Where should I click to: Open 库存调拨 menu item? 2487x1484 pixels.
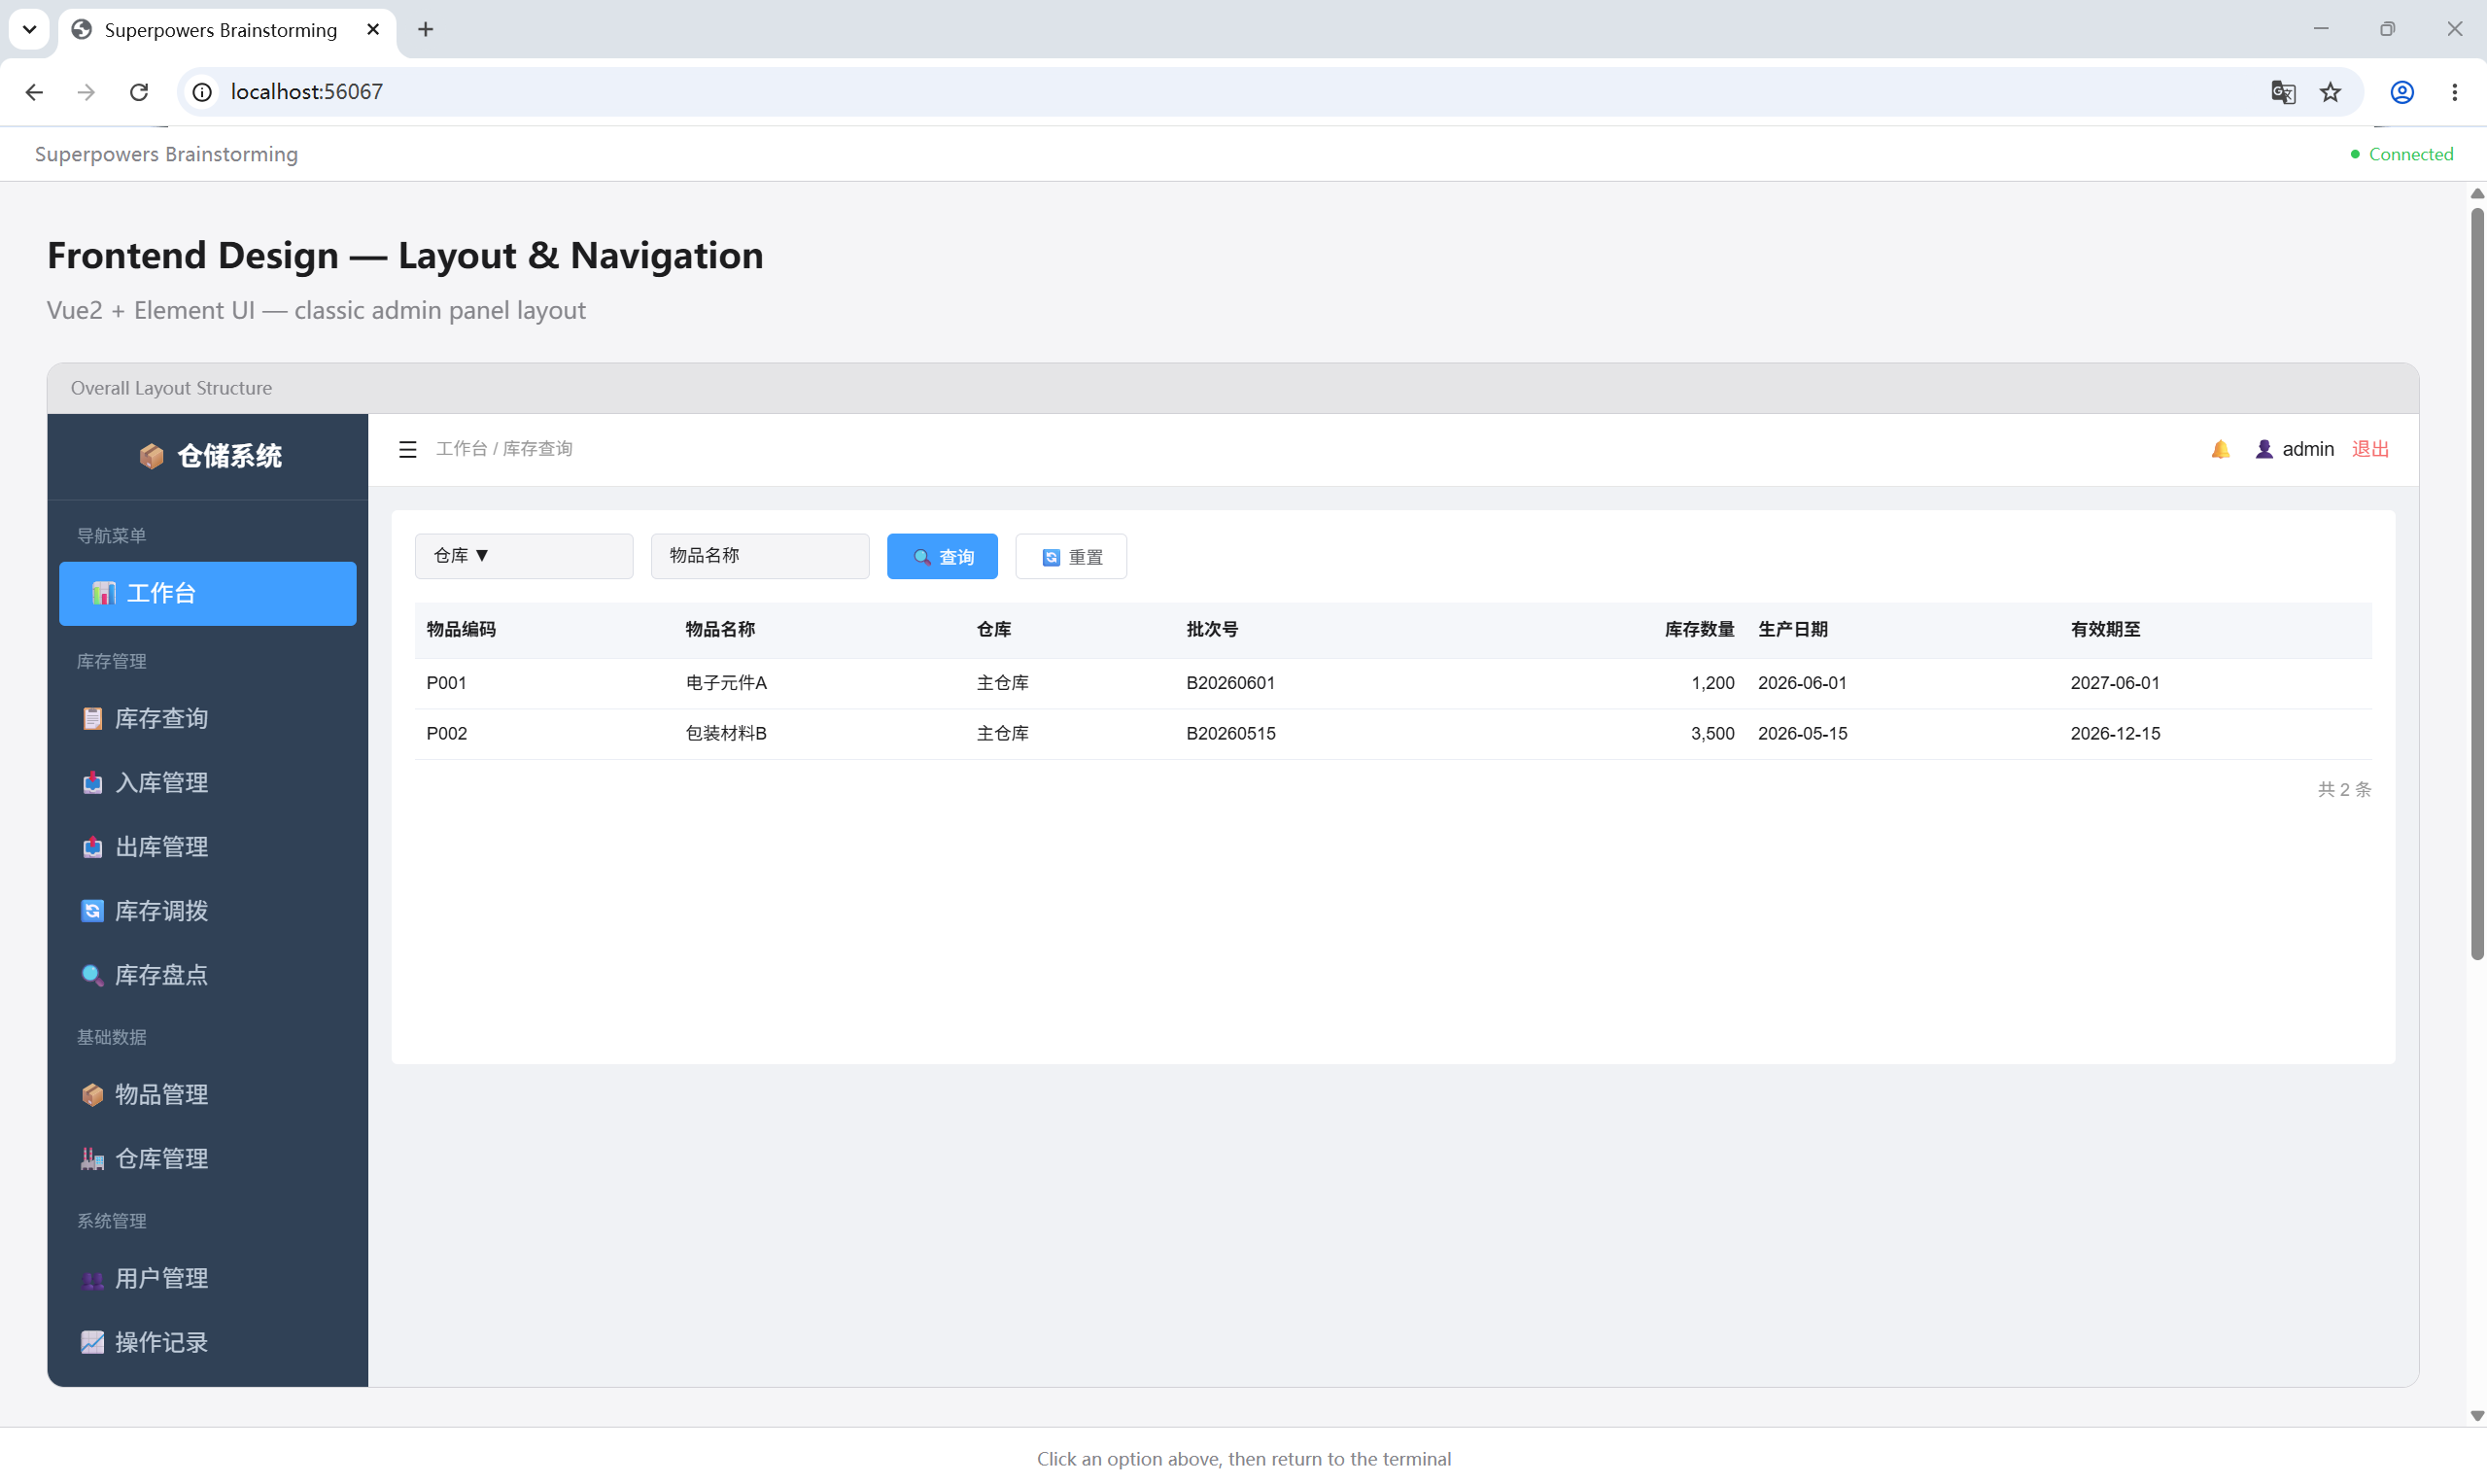pos(207,910)
